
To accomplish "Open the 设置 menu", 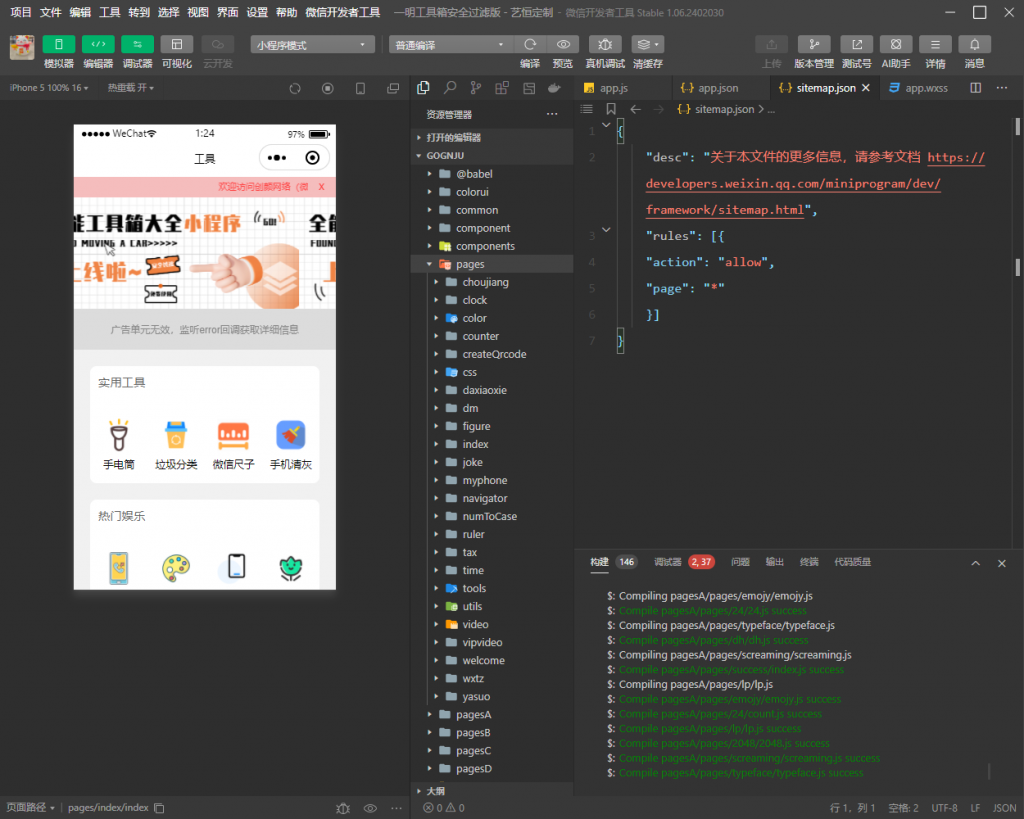I will (x=257, y=12).
